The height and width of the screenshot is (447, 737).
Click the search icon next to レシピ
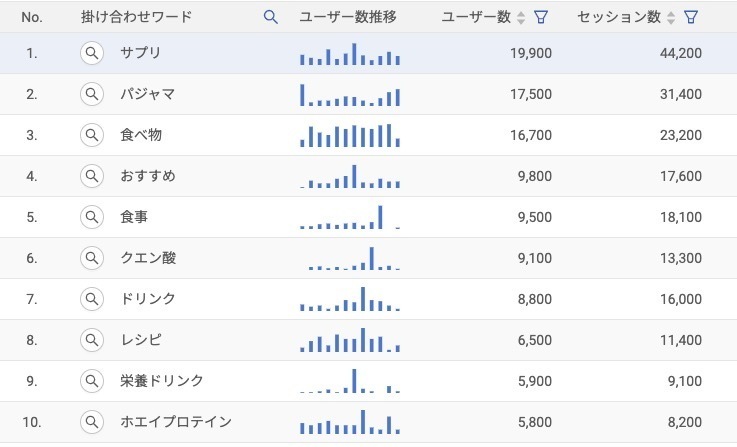(92, 340)
